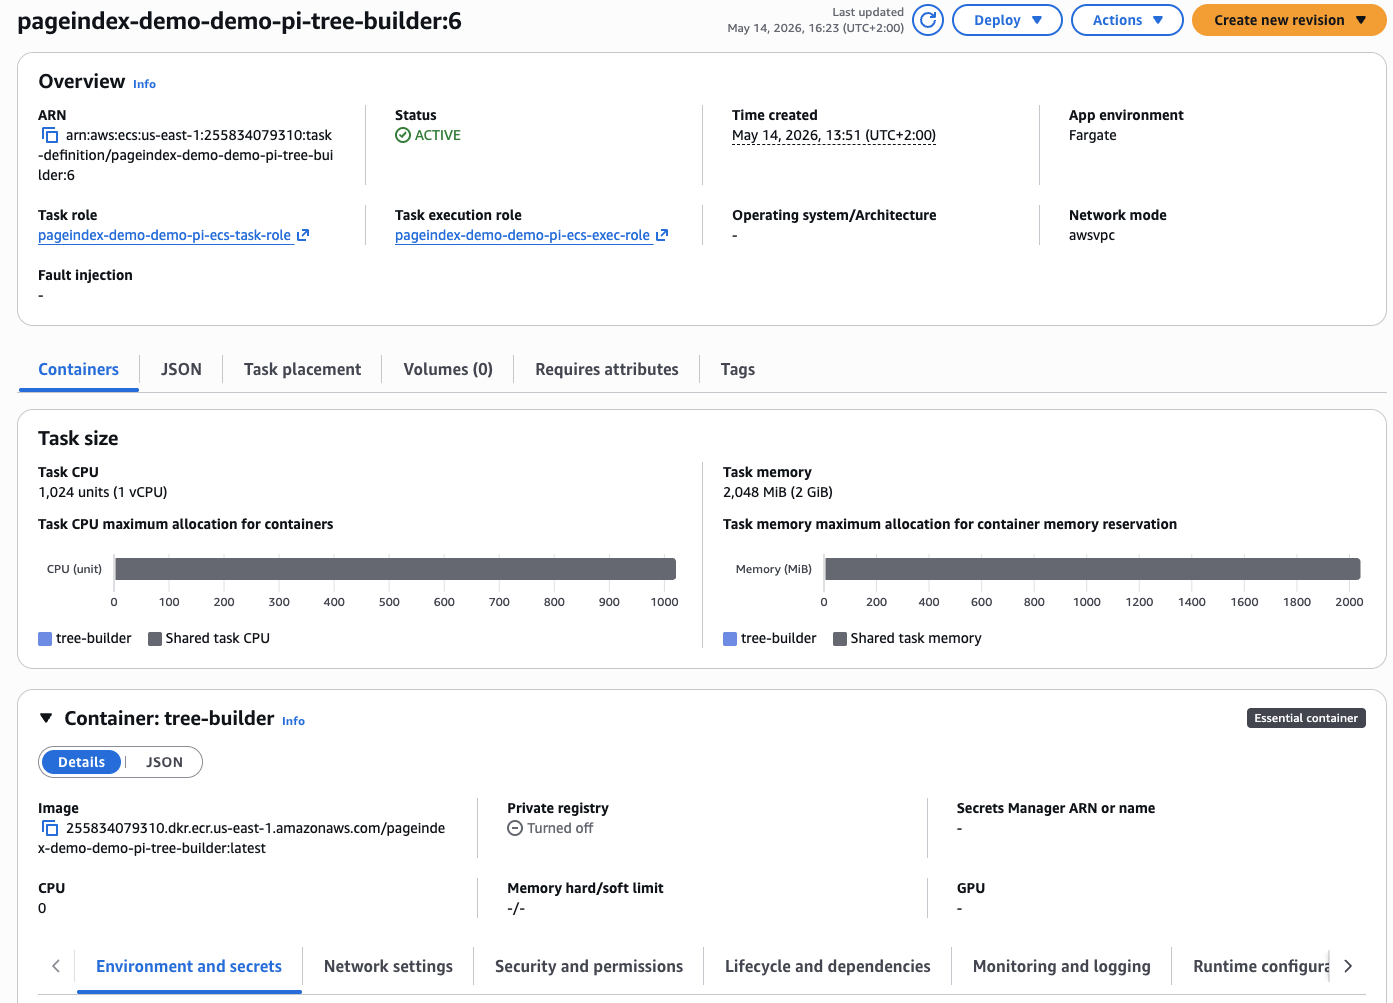Select Network settings tab
1393x1003 pixels.
pos(388,966)
